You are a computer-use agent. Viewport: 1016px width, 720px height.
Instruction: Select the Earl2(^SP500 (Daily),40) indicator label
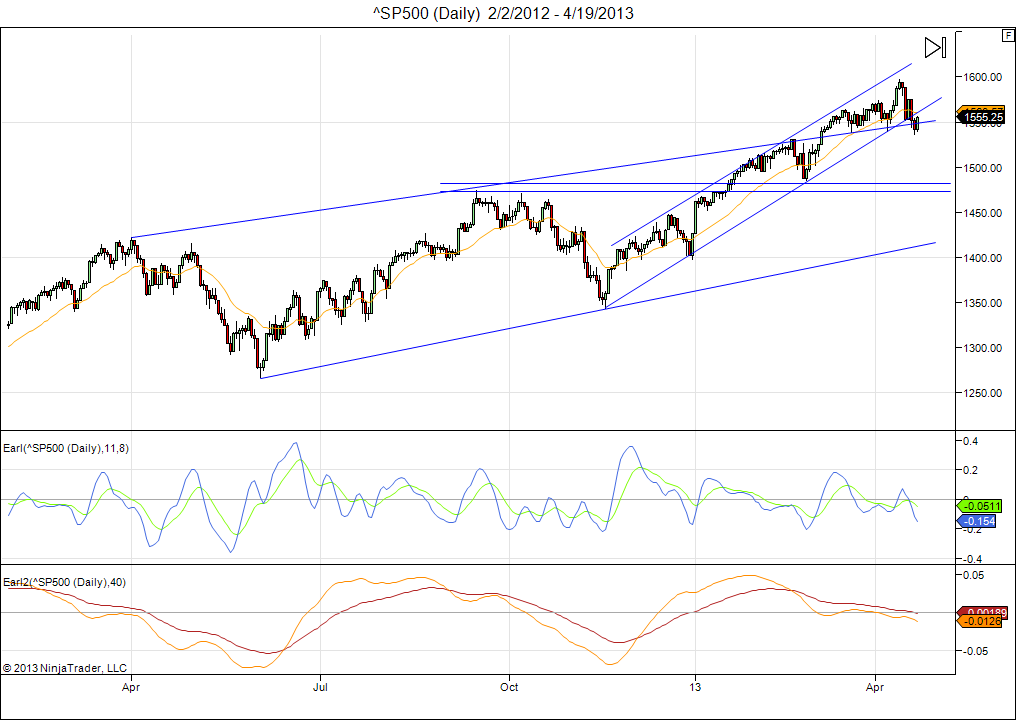[x=62, y=582]
